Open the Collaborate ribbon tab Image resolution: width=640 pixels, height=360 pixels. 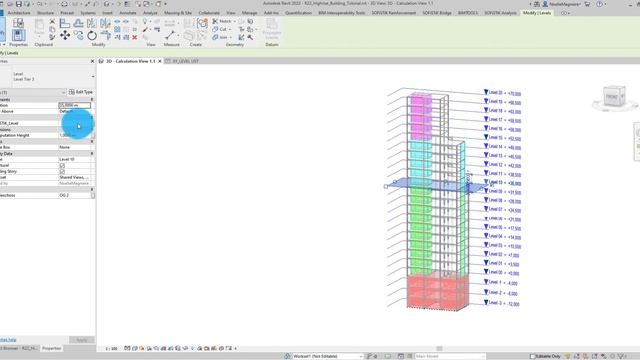click(209, 13)
